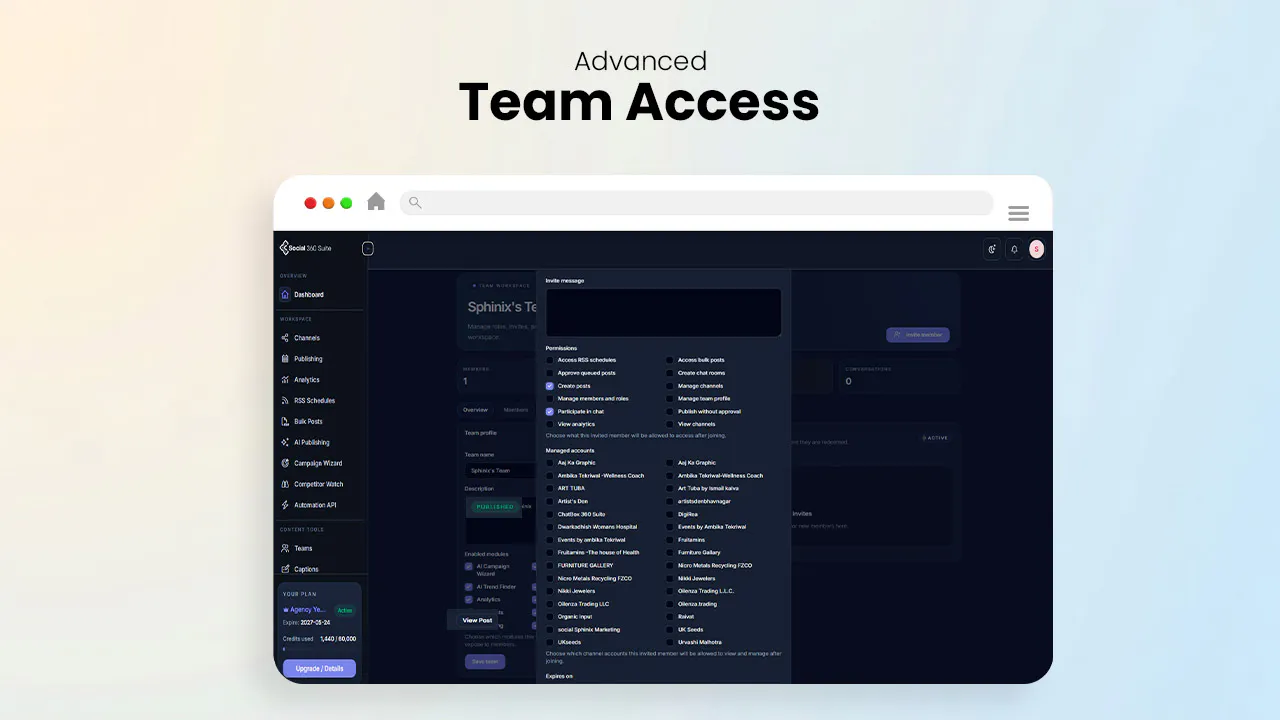Click the Upgrade / Details button

pos(319,668)
